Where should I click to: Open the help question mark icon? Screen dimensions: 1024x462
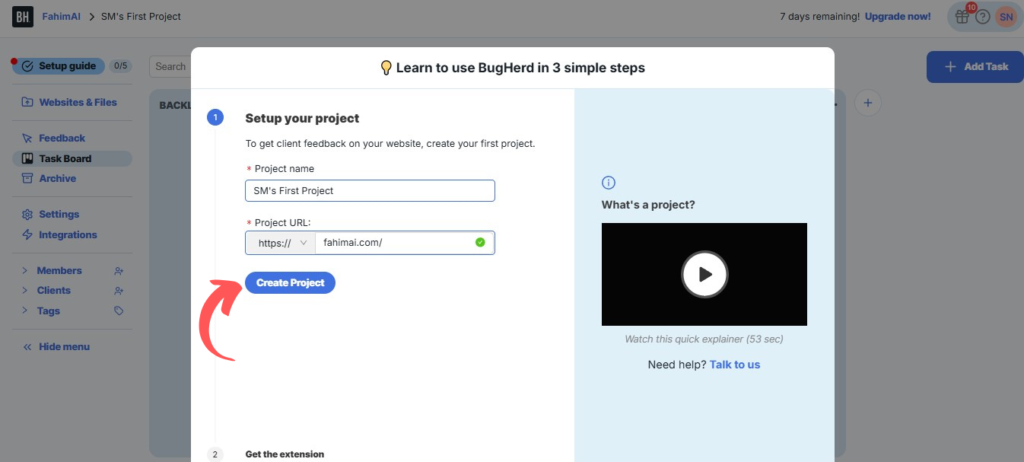tap(983, 17)
